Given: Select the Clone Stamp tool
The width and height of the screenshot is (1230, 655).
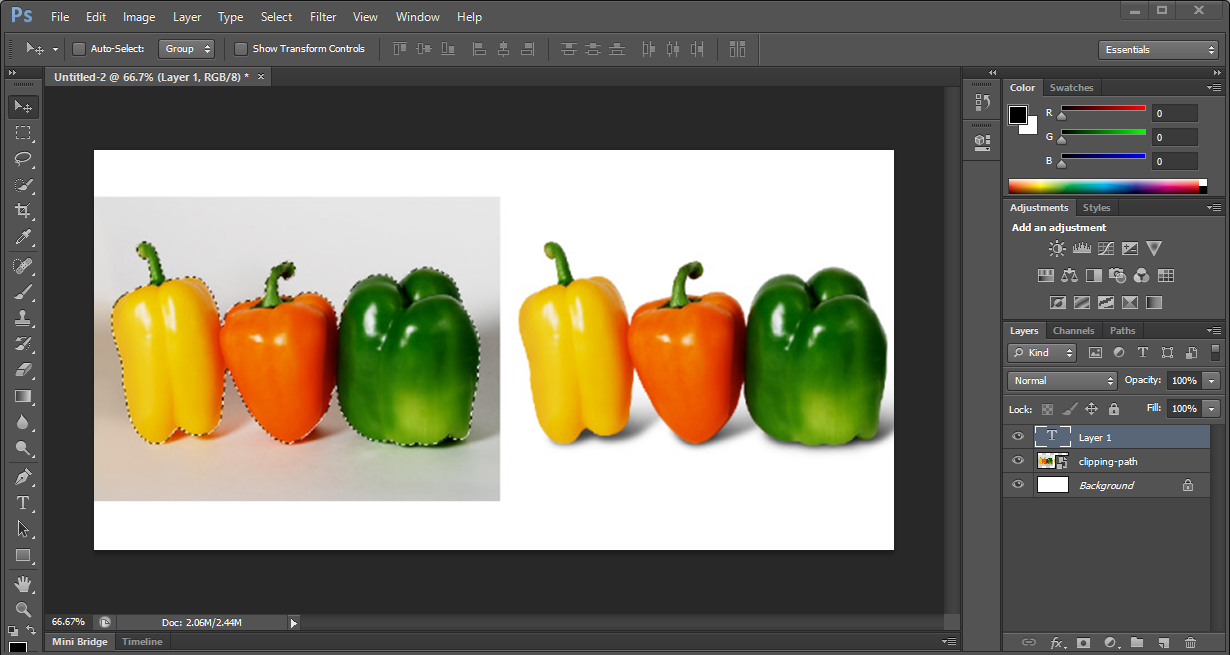Looking at the screenshot, I should coord(24,318).
